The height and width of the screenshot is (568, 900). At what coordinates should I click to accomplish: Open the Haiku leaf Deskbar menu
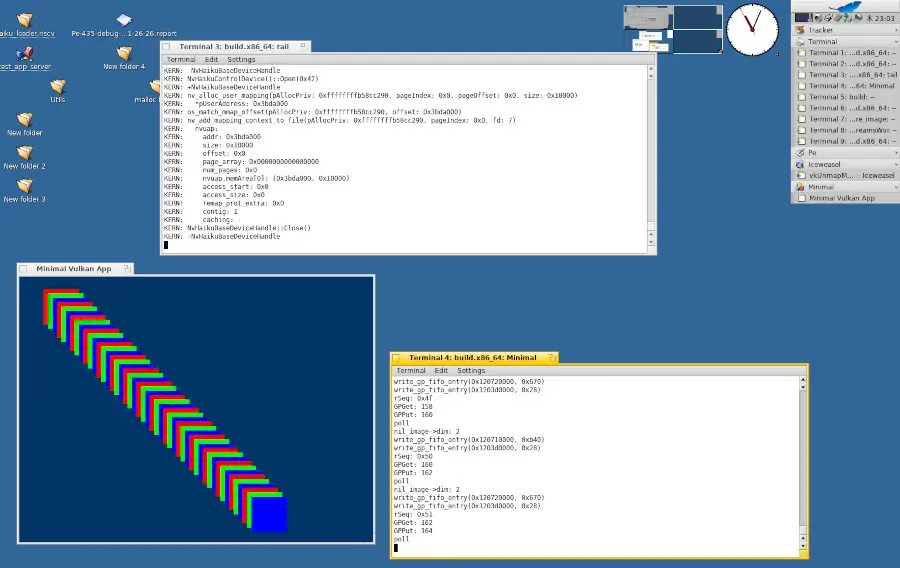point(847,6)
